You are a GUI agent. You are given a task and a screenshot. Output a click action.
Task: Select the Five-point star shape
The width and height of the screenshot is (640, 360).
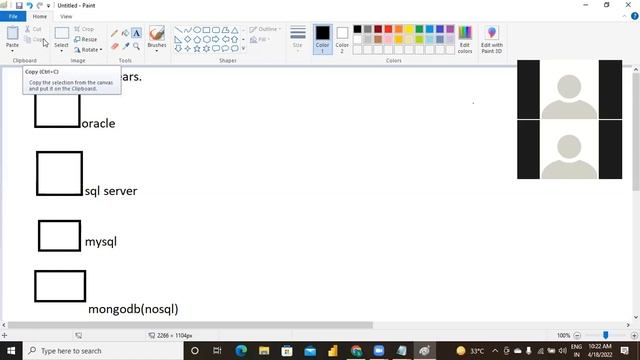pyautogui.click(x=197, y=49)
